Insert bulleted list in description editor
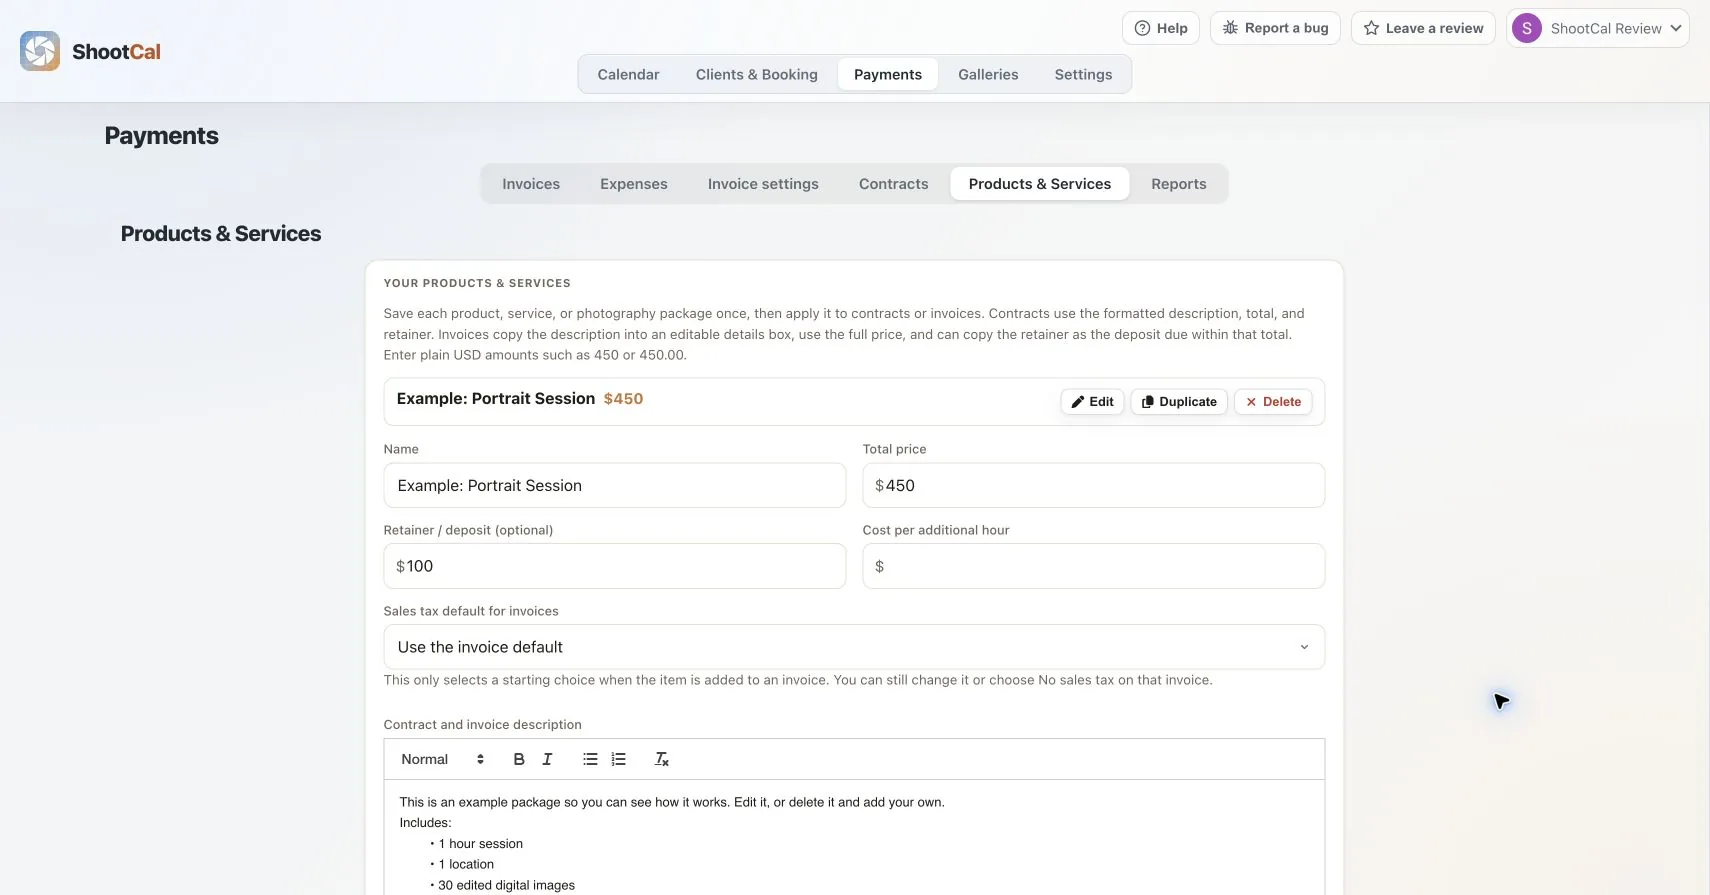 coord(590,759)
